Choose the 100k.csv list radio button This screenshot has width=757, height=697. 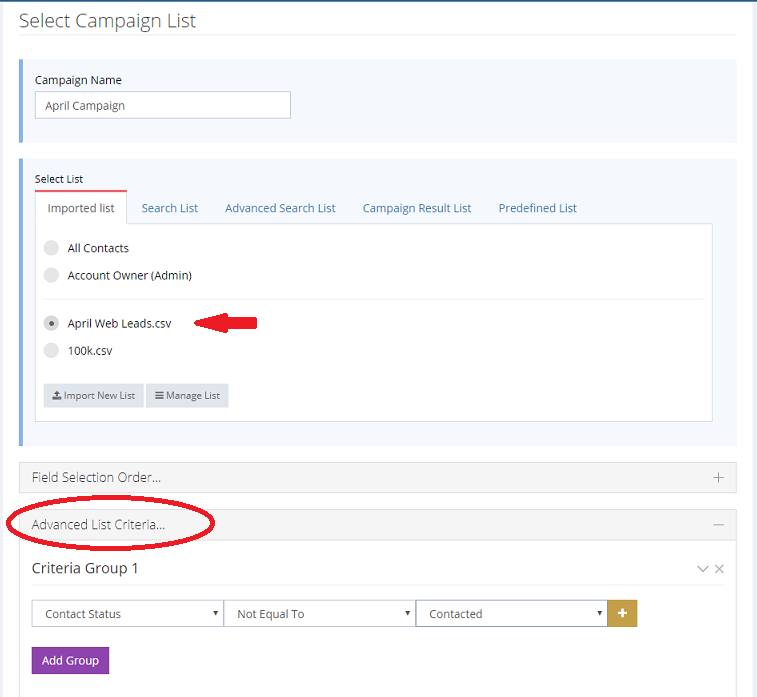pyautogui.click(x=52, y=351)
